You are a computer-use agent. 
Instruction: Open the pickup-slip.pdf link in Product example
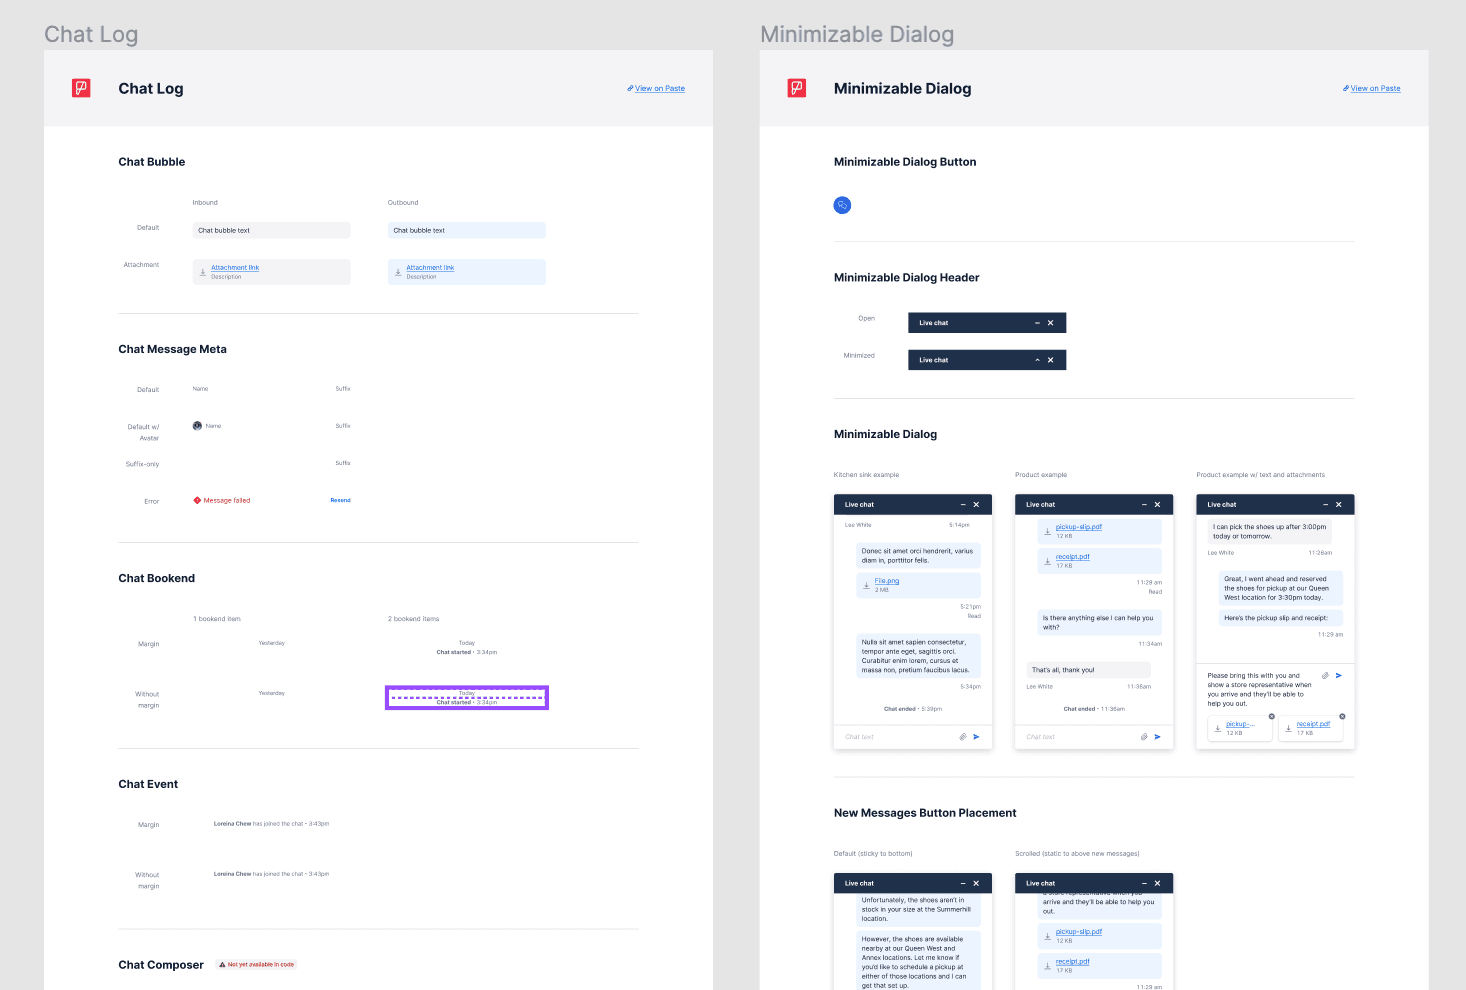pyautogui.click(x=1078, y=527)
